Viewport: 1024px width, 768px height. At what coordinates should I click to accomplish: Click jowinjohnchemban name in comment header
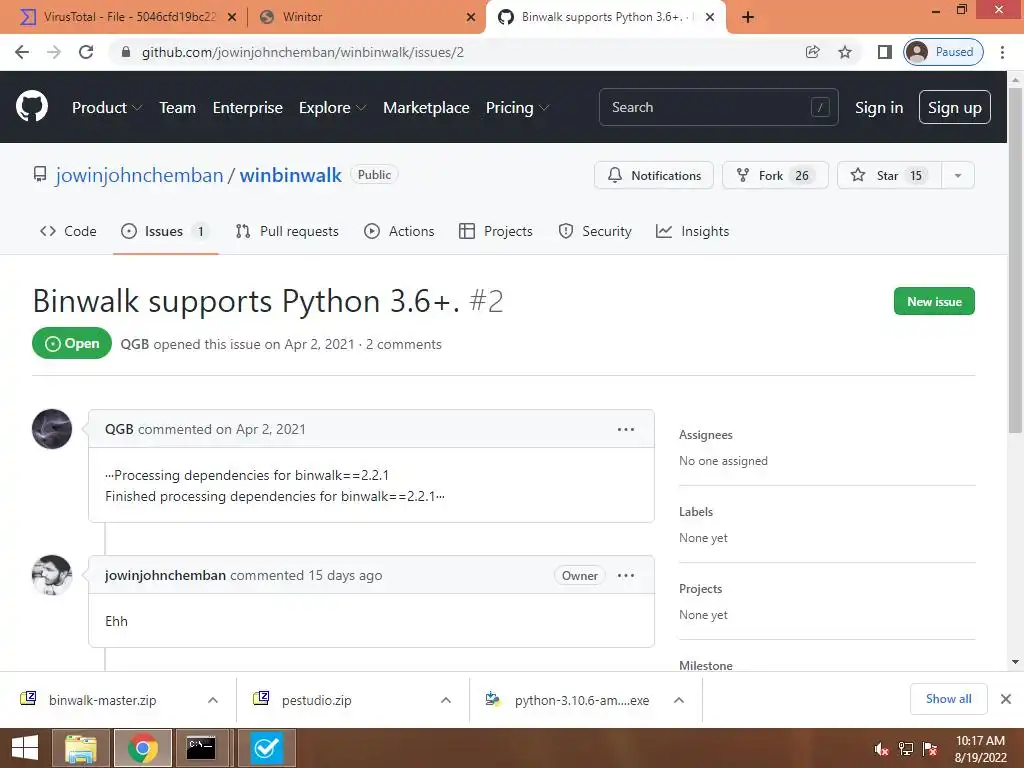(165, 575)
